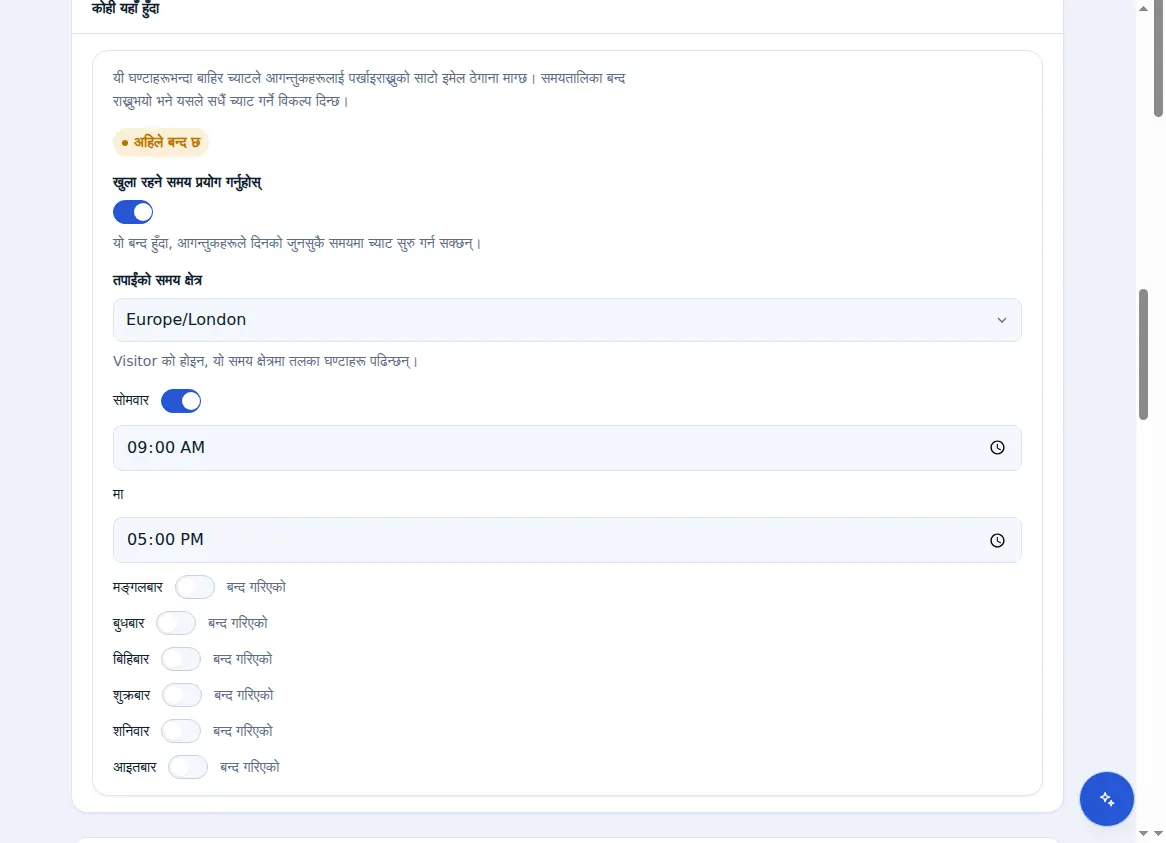Click the "अहिले बन्द छ" status badge
This screenshot has height=843, width=1166.
[x=161, y=143]
